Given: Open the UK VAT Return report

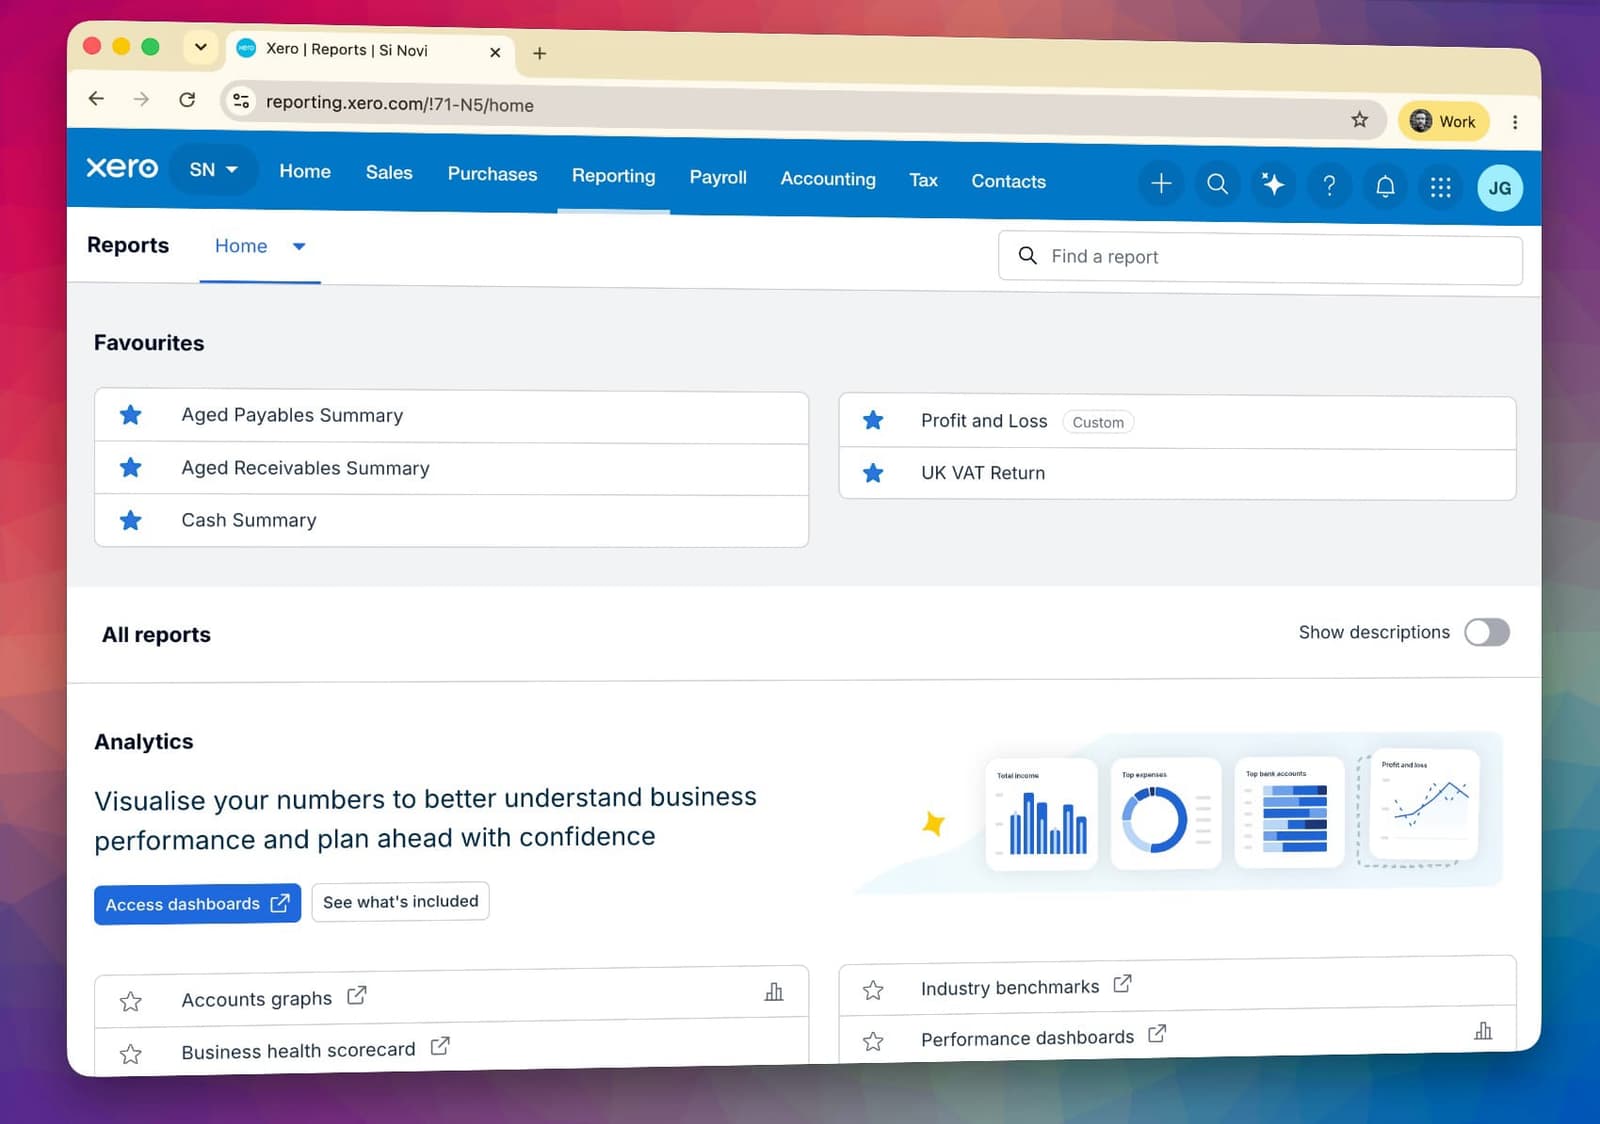Looking at the screenshot, I should point(983,473).
